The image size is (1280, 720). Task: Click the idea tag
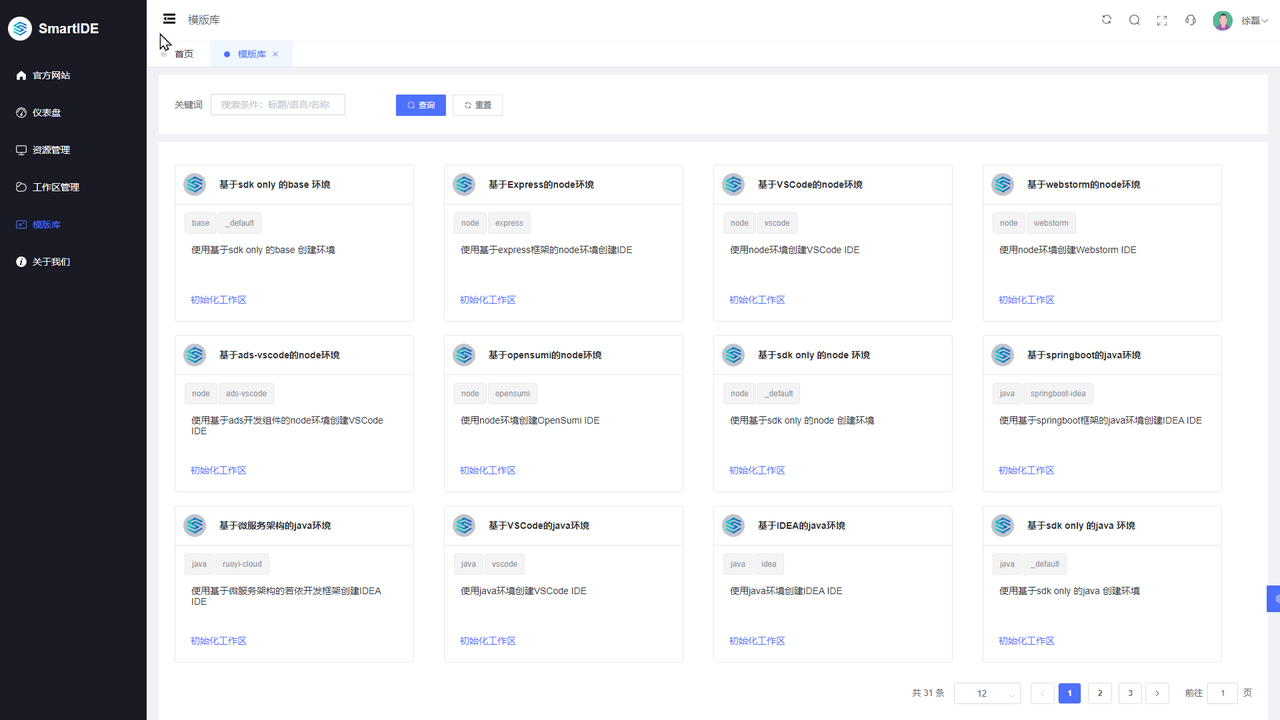tap(768, 564)
